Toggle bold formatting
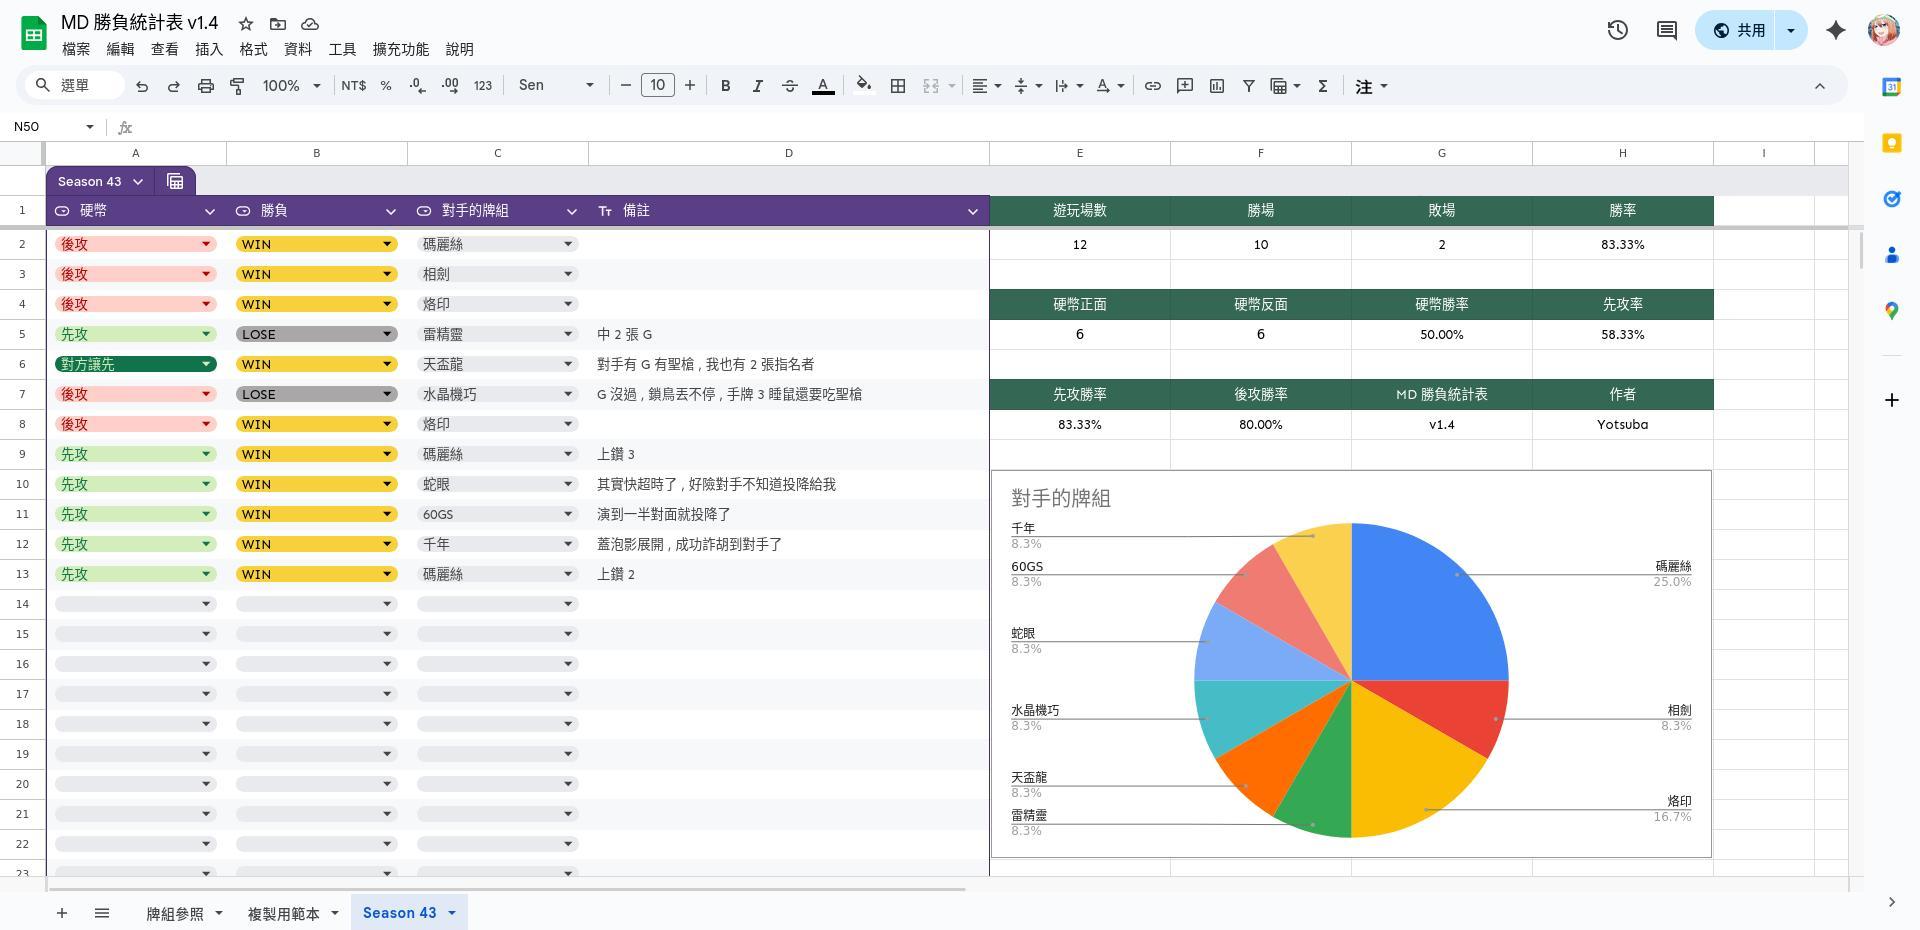Image resolution: width=1920 pixels, height=930 pixels. pos(726,86)
